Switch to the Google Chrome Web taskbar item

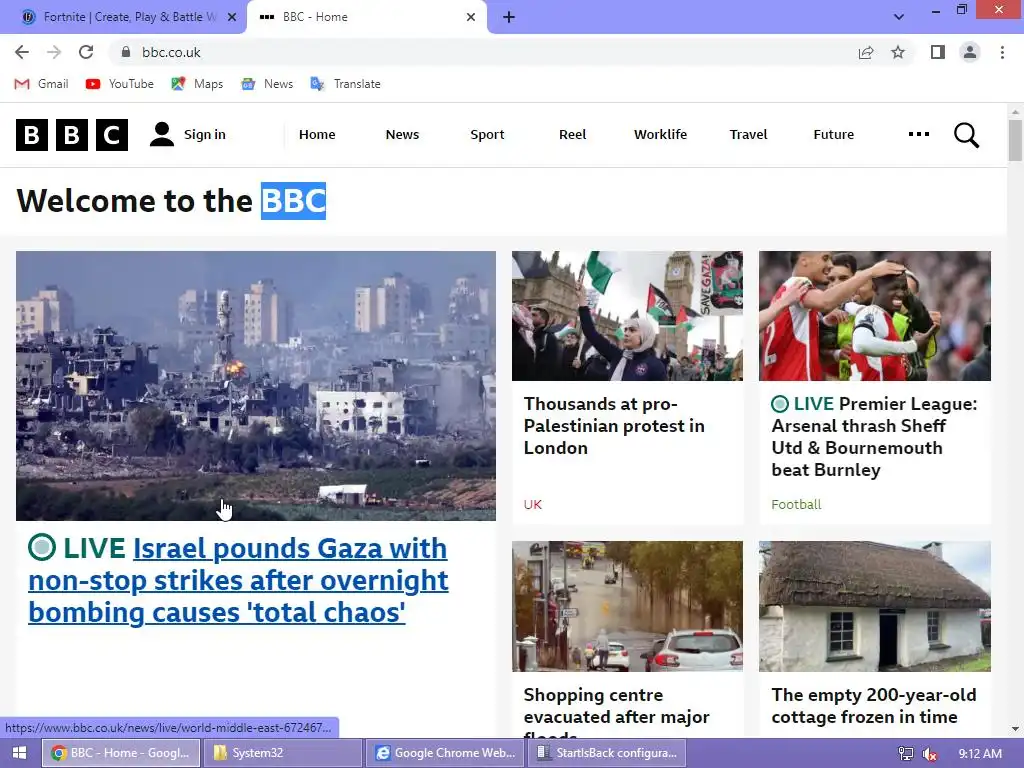(x=447, y=753)
